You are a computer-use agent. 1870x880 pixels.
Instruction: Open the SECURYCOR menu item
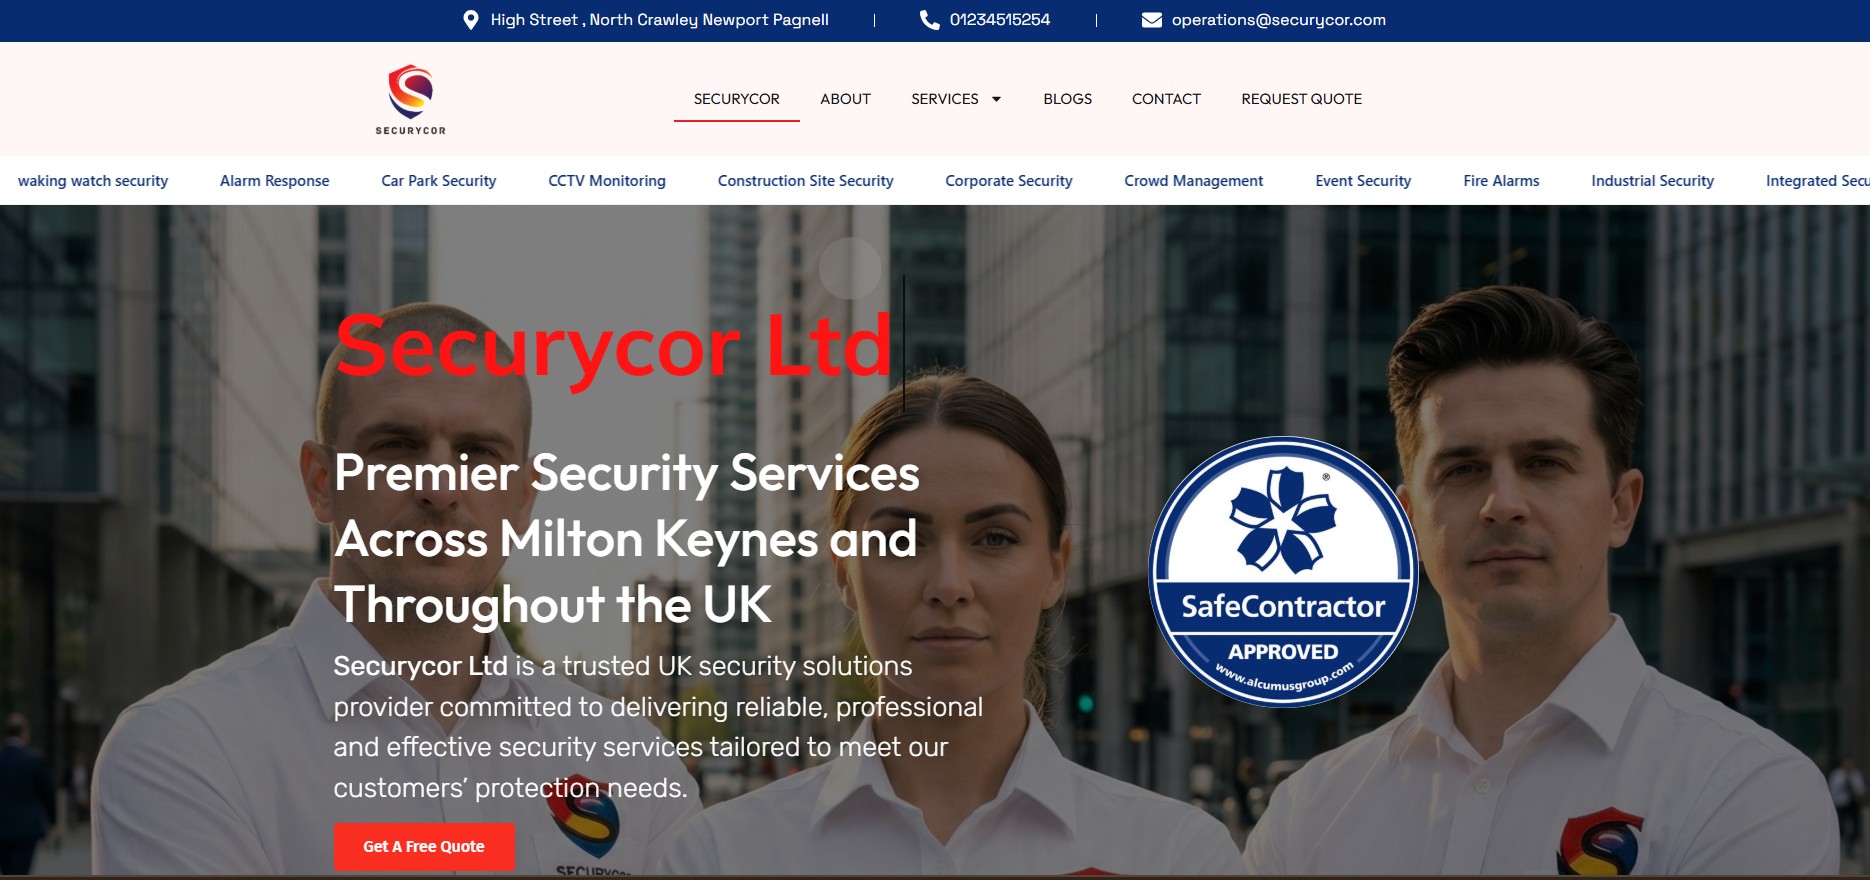click(x=737, y=99)
